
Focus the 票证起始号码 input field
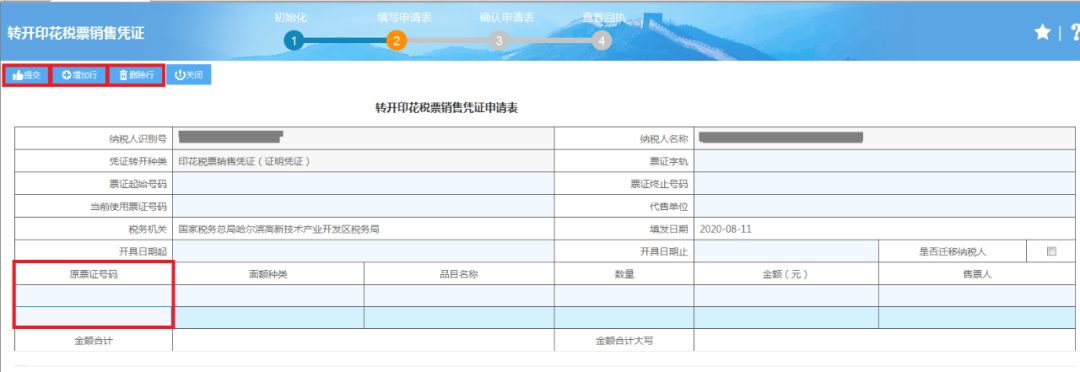[x=363, y=184]
